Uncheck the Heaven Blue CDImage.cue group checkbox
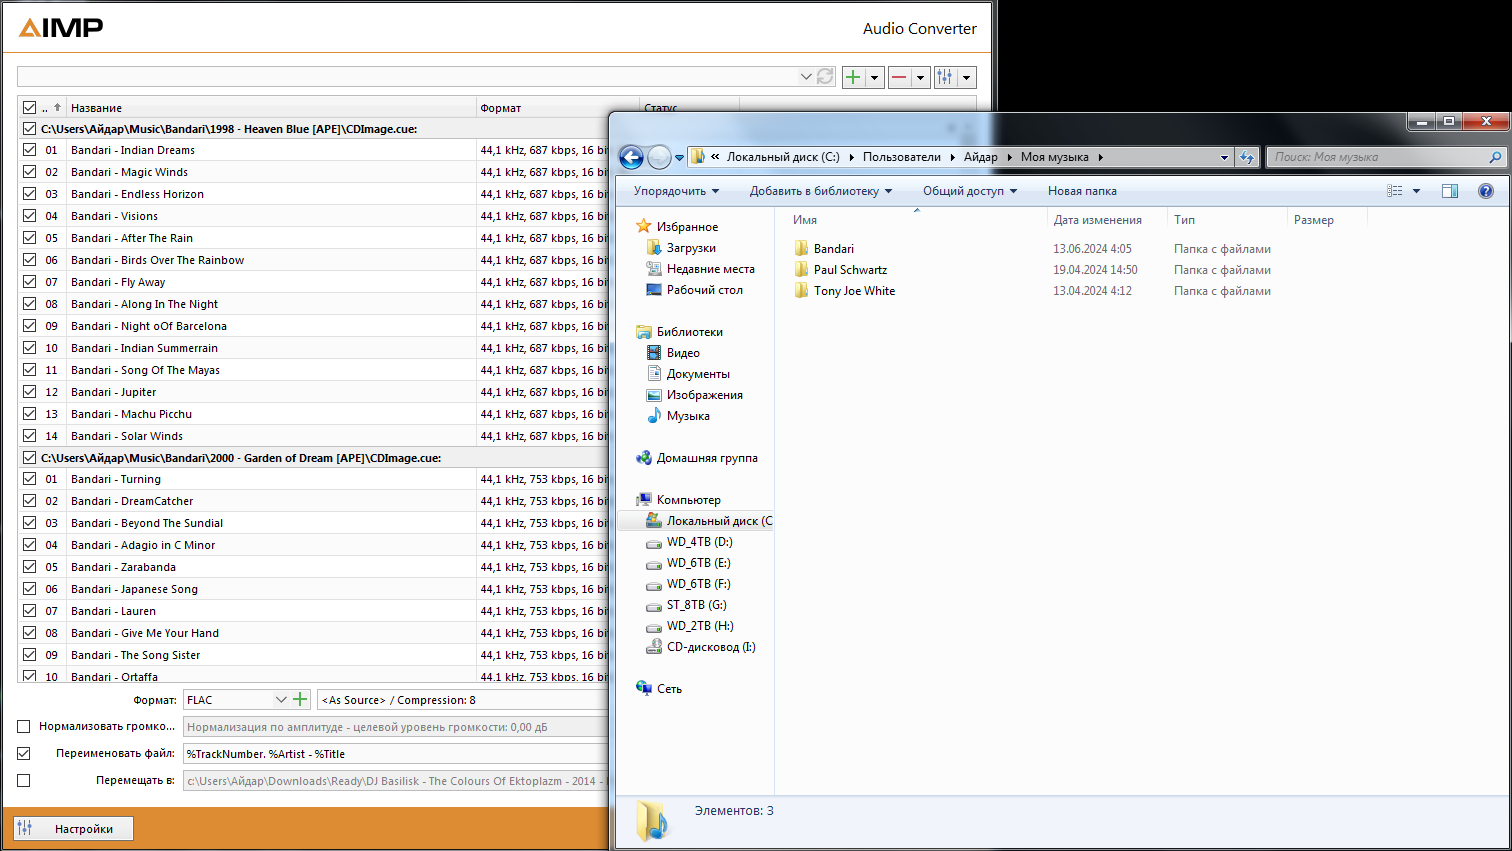 pyautogui.click(x=29, y=129)
